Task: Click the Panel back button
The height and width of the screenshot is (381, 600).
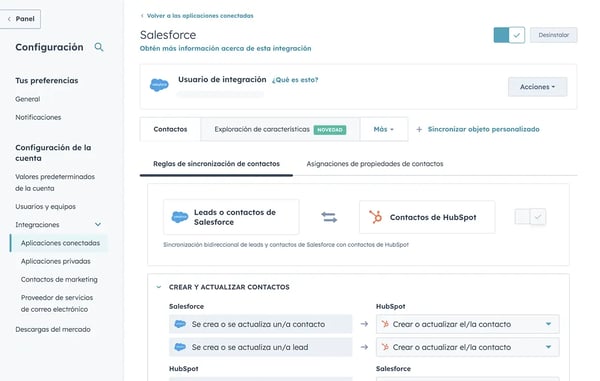Action: pos(20,19)
